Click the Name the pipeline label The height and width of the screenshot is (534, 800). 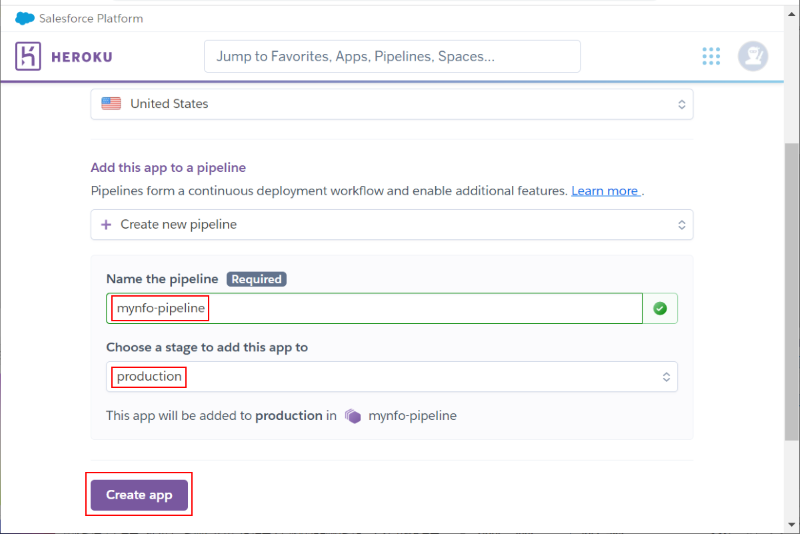[162, 279]
